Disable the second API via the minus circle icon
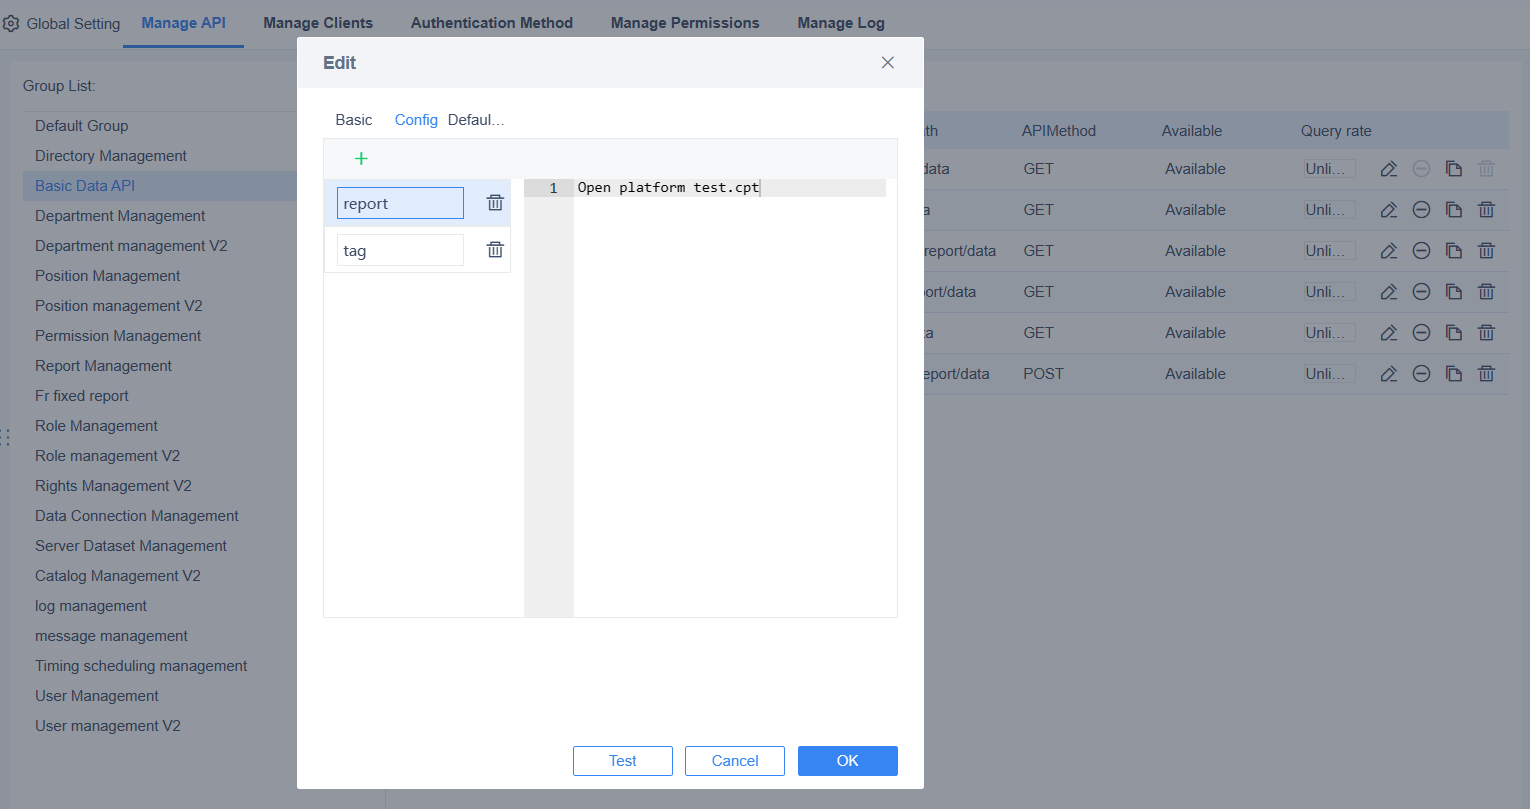The width and height of the screenshot is (1530, 809). [x=1421, y=209]
